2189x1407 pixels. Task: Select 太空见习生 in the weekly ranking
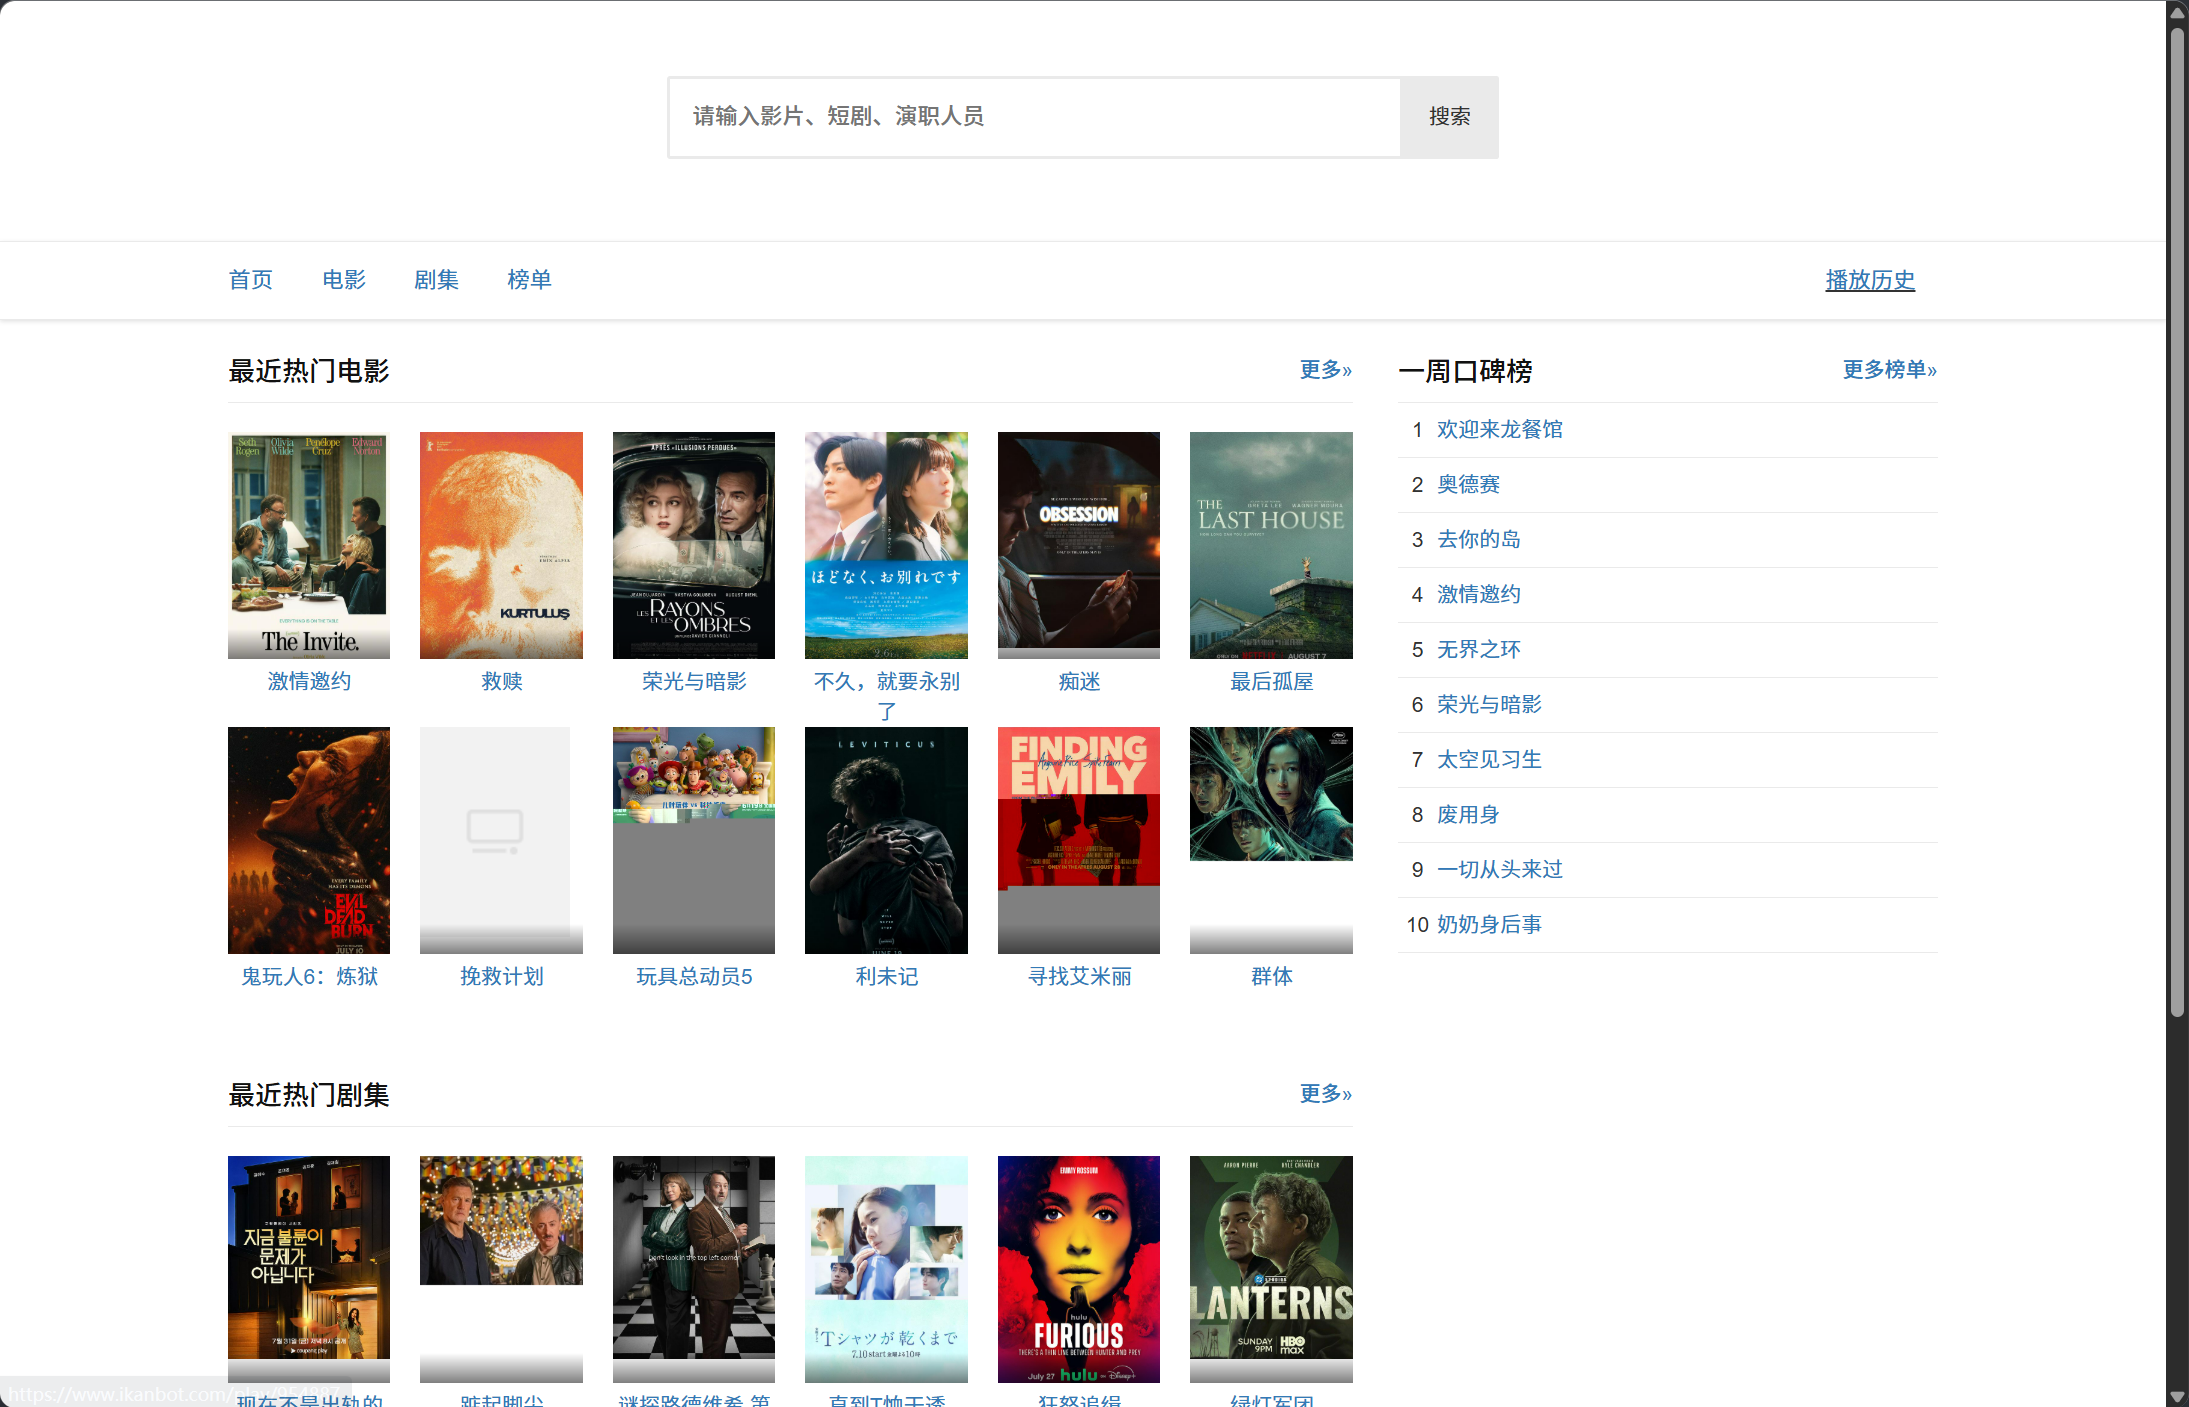pyautogui.click(x=1489, y=760)
